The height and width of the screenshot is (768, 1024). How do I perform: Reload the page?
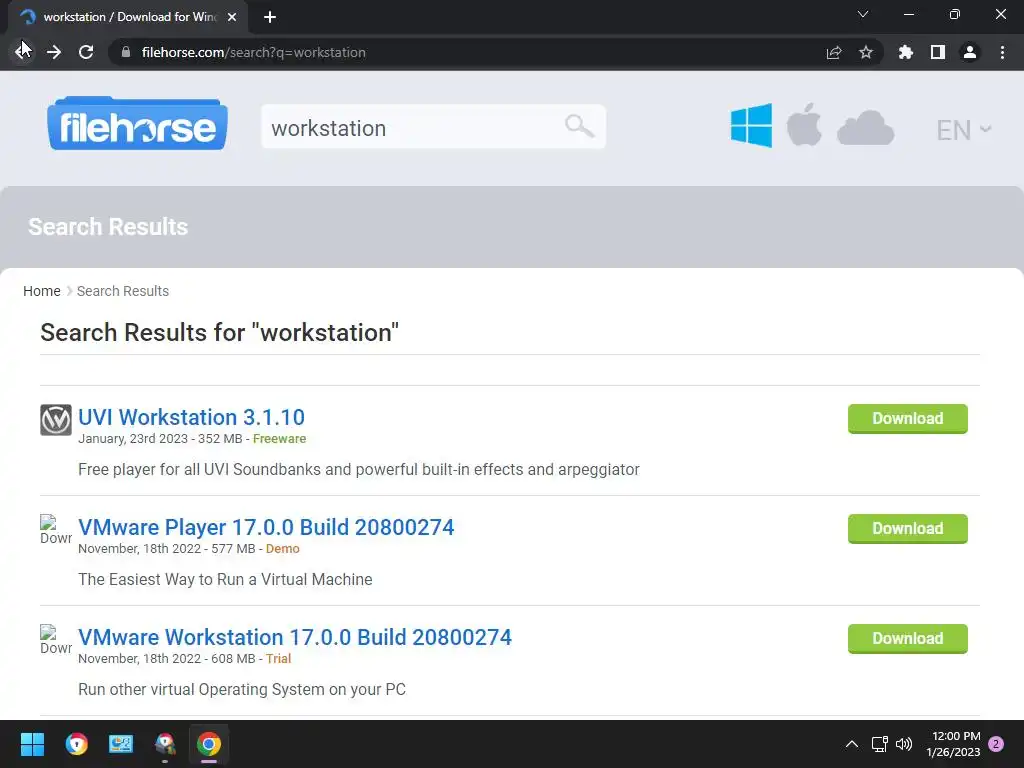86,52
